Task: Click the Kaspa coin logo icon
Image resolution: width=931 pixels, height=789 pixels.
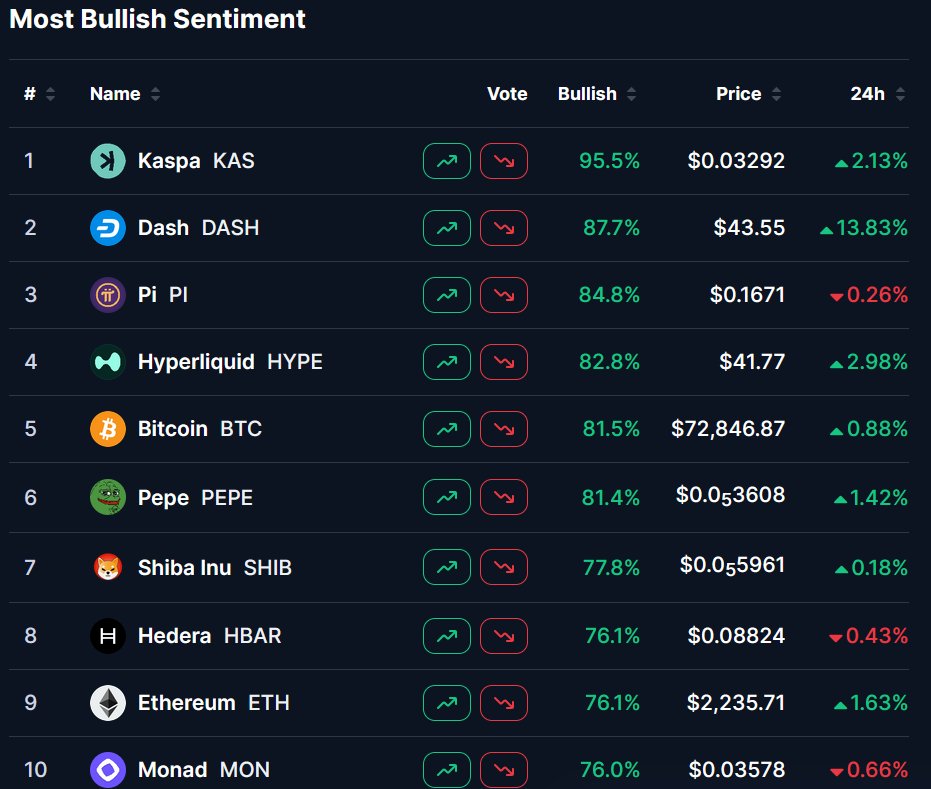Action: [108, 161]
